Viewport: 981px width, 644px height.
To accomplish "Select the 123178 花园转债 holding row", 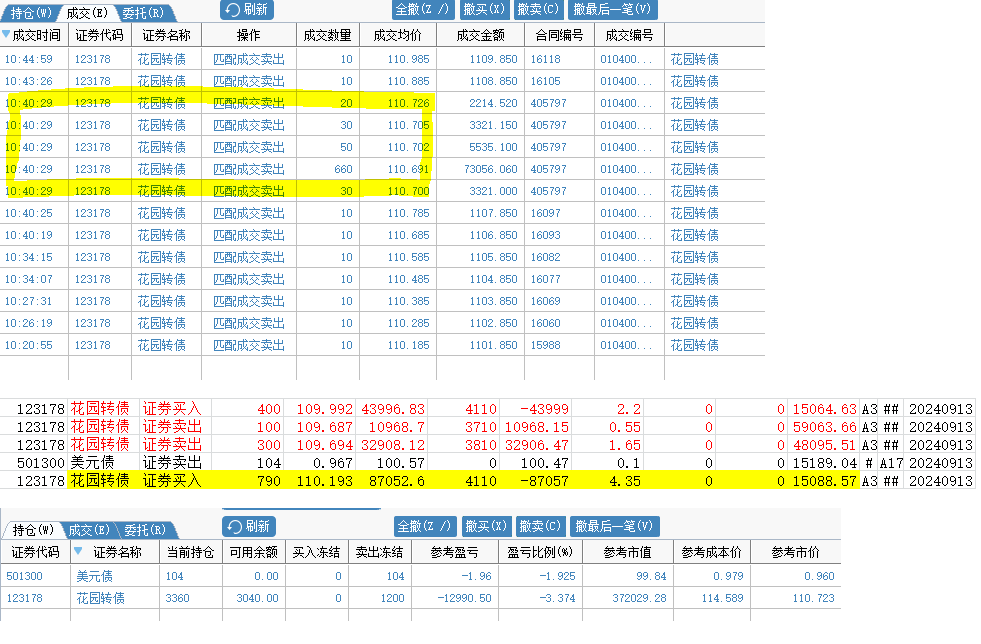I will (420, 598).
